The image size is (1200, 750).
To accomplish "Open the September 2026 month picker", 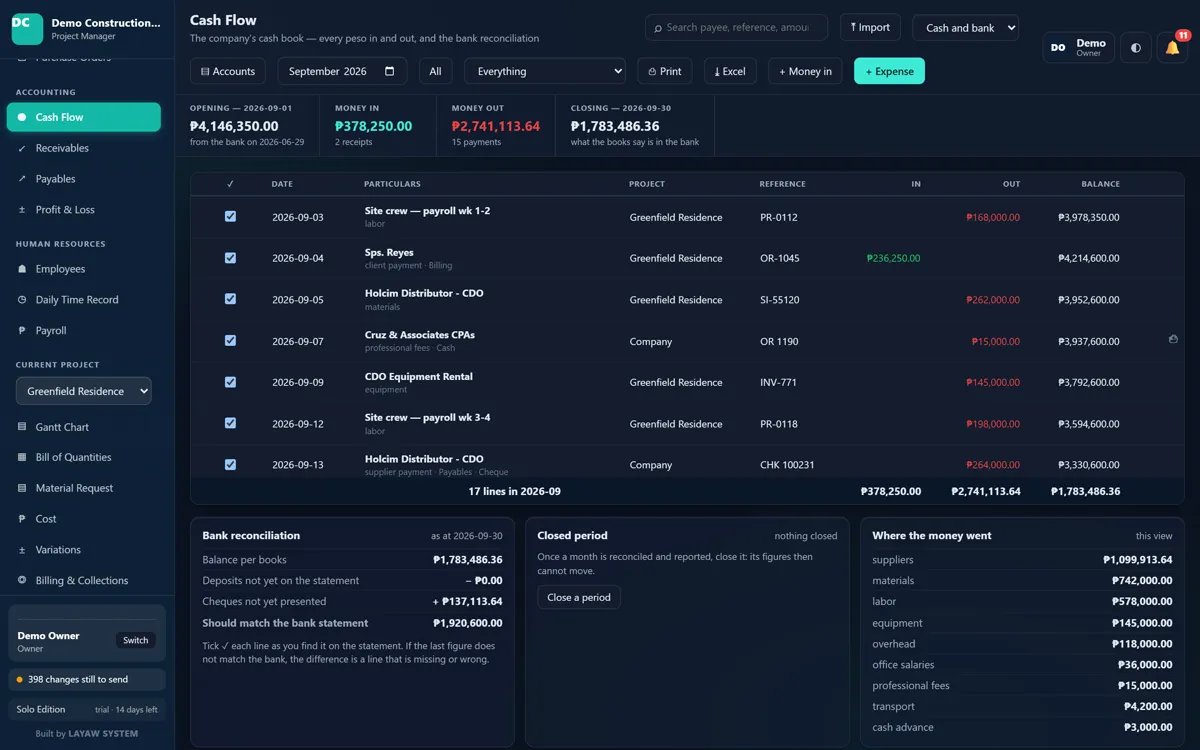I will tap(342, 71).
